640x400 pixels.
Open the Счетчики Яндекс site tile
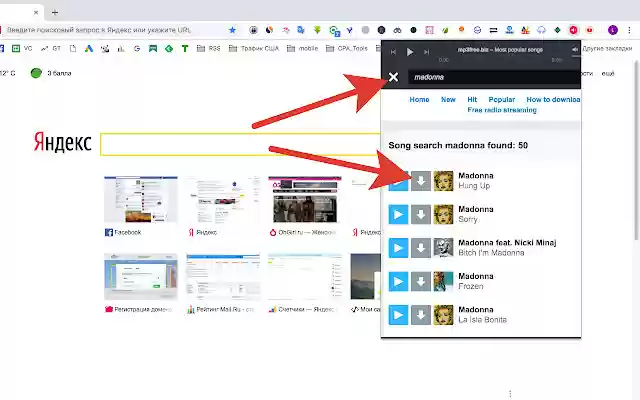click(x=305, y=283)
